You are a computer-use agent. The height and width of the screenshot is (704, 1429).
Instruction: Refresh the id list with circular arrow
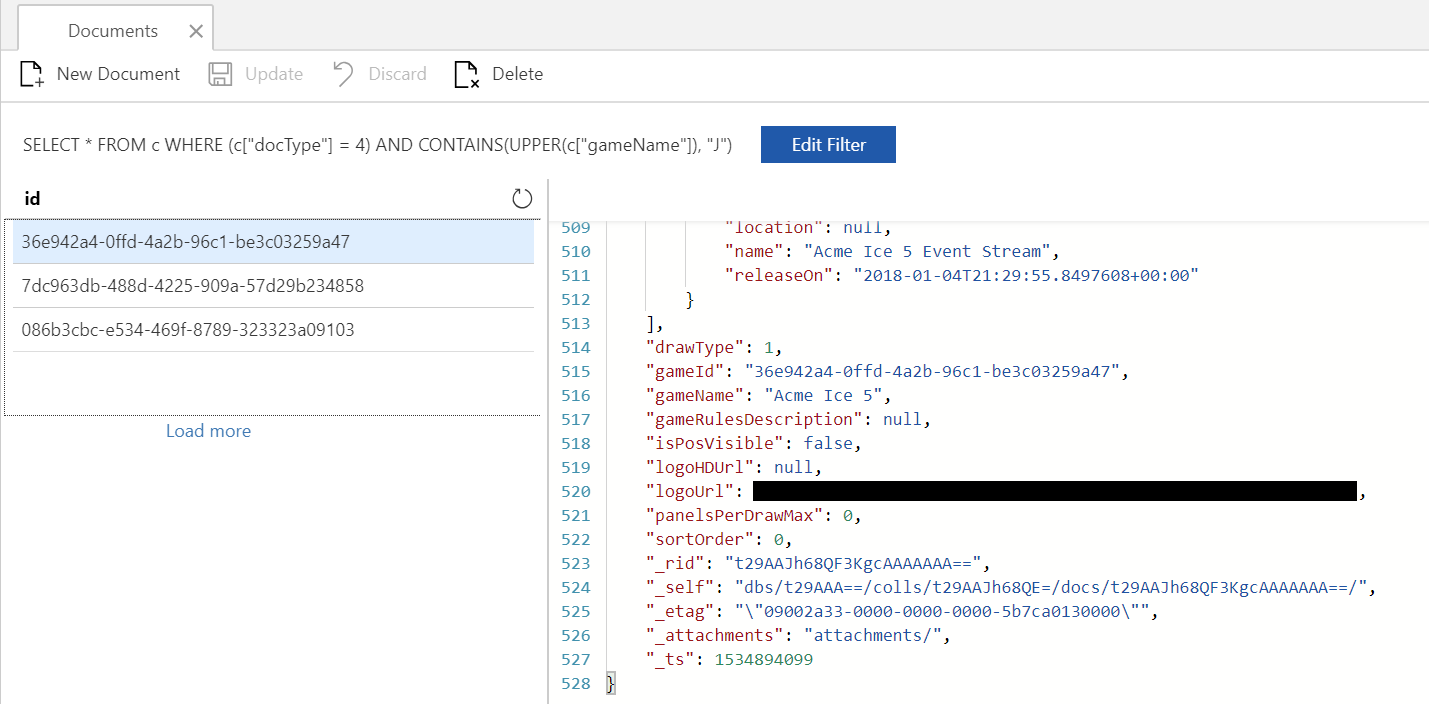coord(522,198)
